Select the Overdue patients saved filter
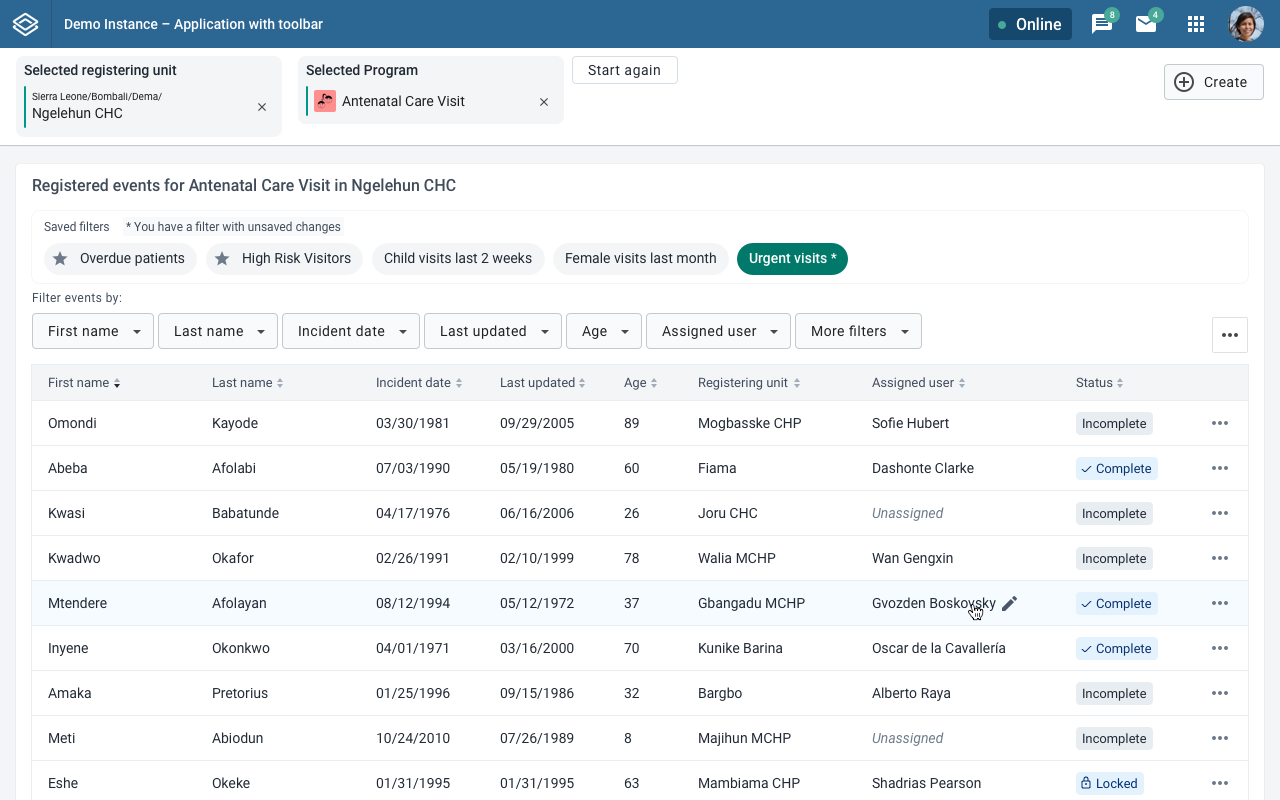The width and height of the screenshot is (1280, 800). 120,259
